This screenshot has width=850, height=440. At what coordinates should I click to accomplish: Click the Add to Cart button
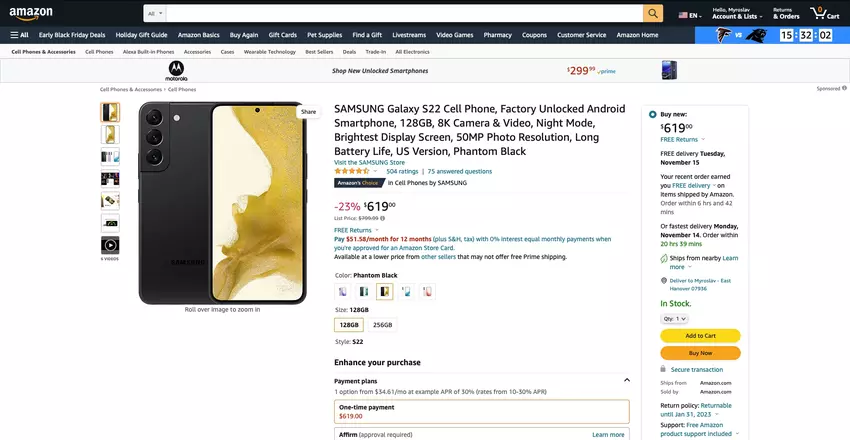700,336
